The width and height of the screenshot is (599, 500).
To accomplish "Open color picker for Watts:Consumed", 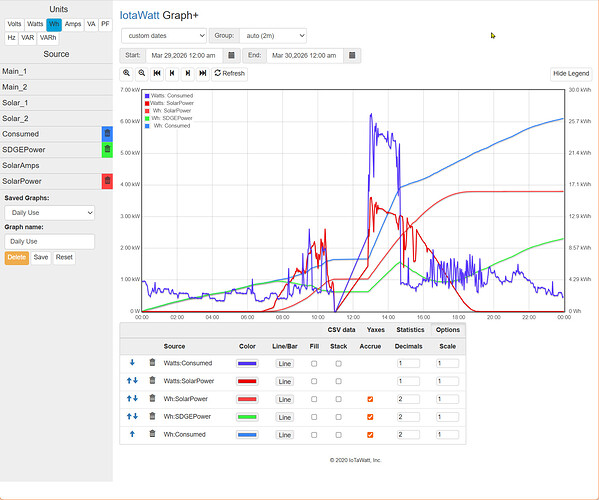I will click(x=247, y=364).
